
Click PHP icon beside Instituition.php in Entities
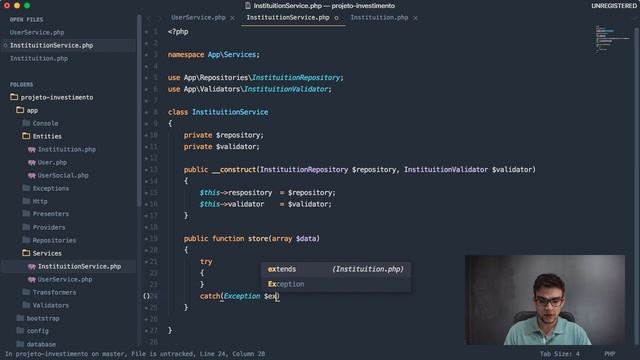pos(32,149)
